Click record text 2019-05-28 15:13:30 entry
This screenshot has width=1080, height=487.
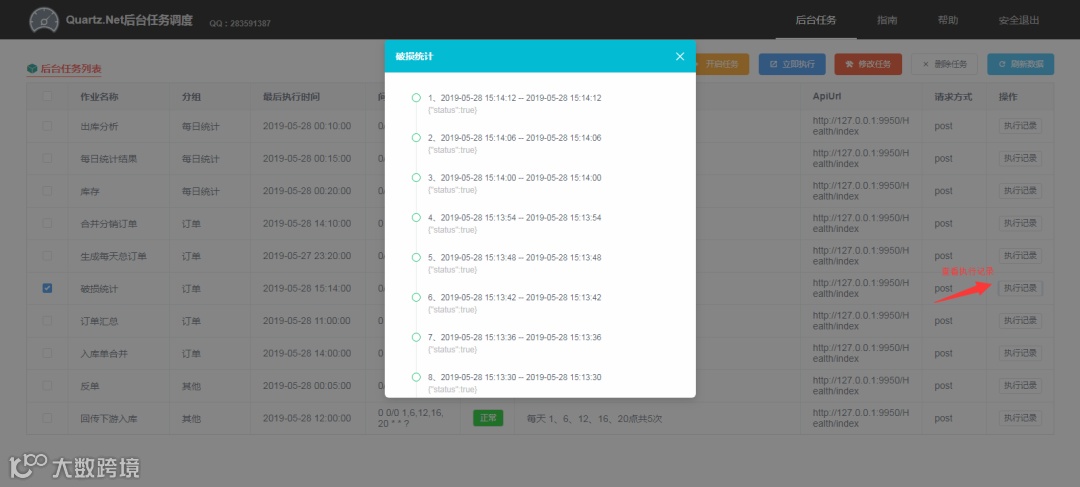tap(515, 377)
